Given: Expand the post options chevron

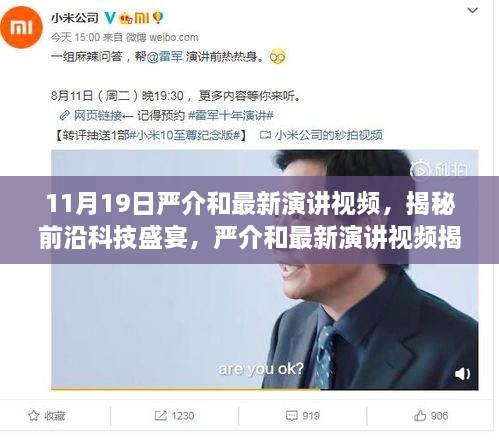Looking at the screenshot, I should click(x=472, y=11).
